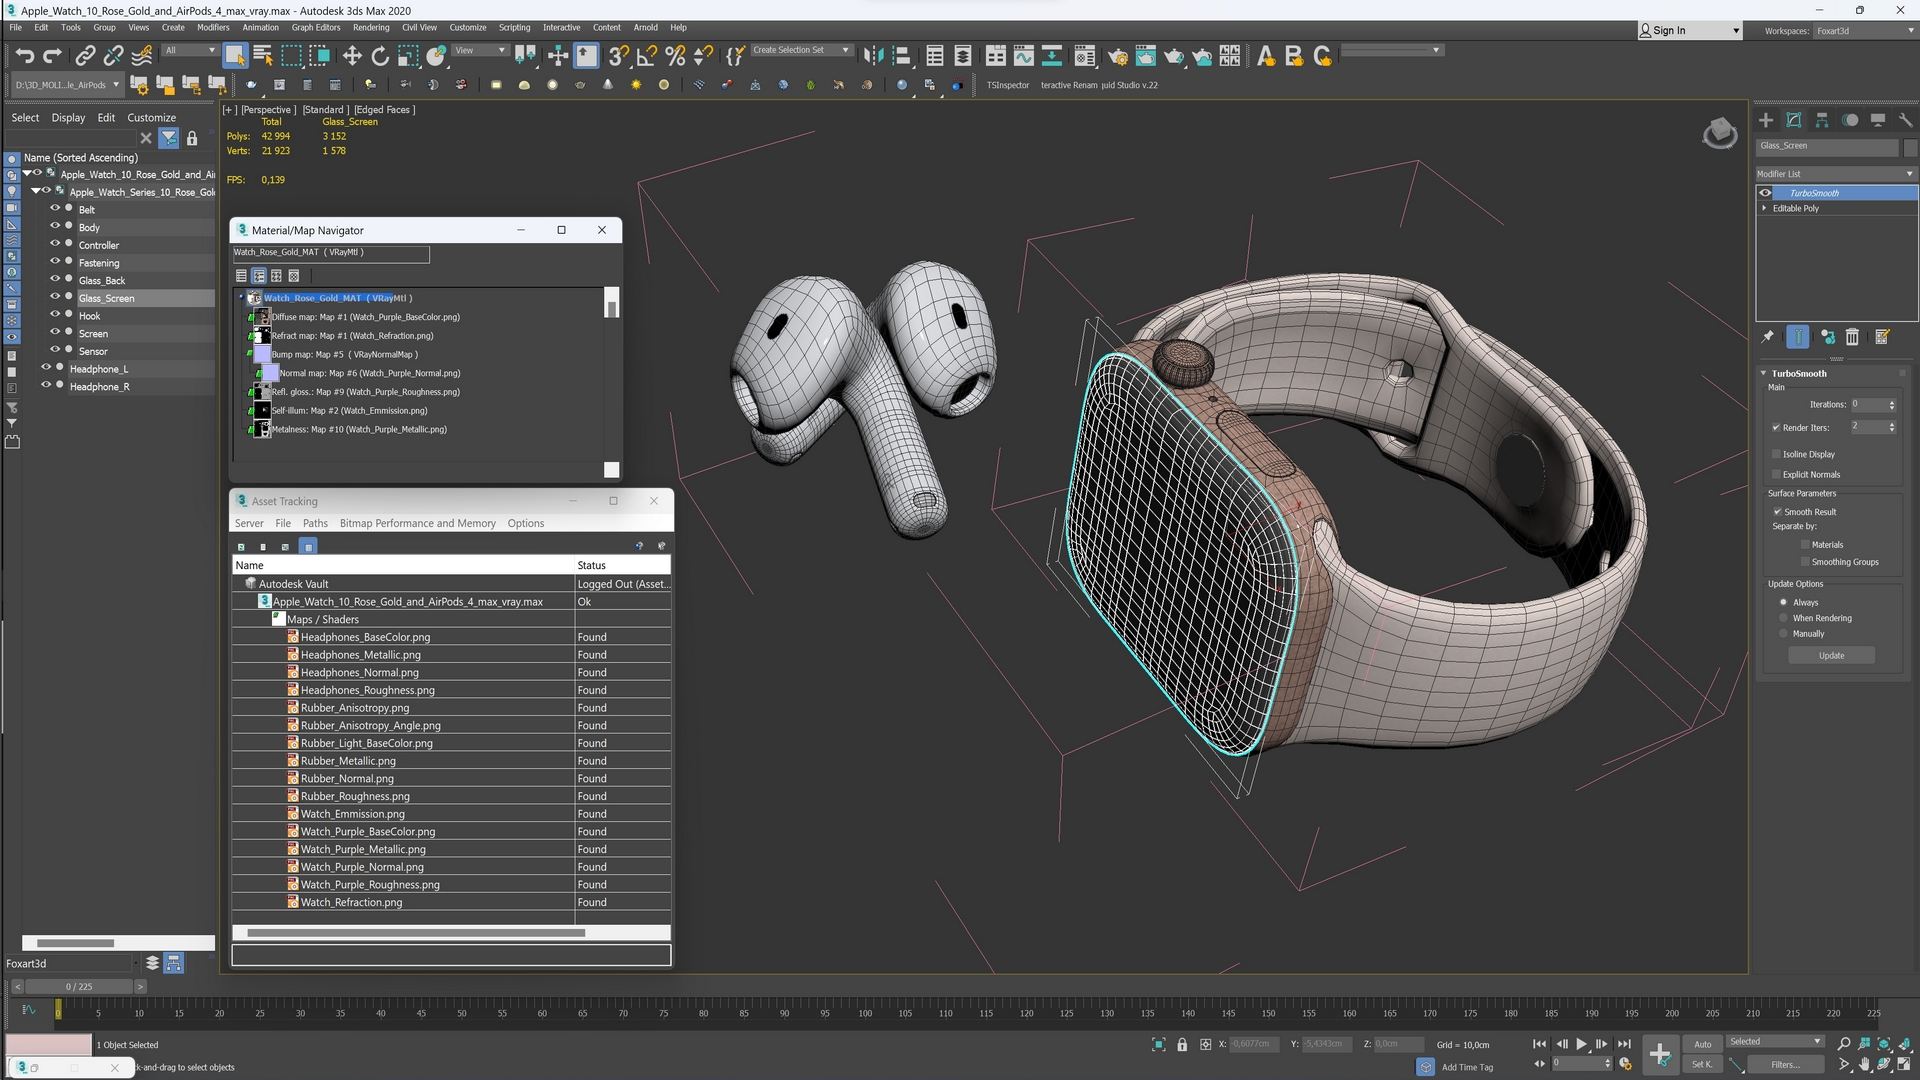1920x1080 pixels.
Task: Uncheck the Render Iters checkbox
Action: 1777,428
